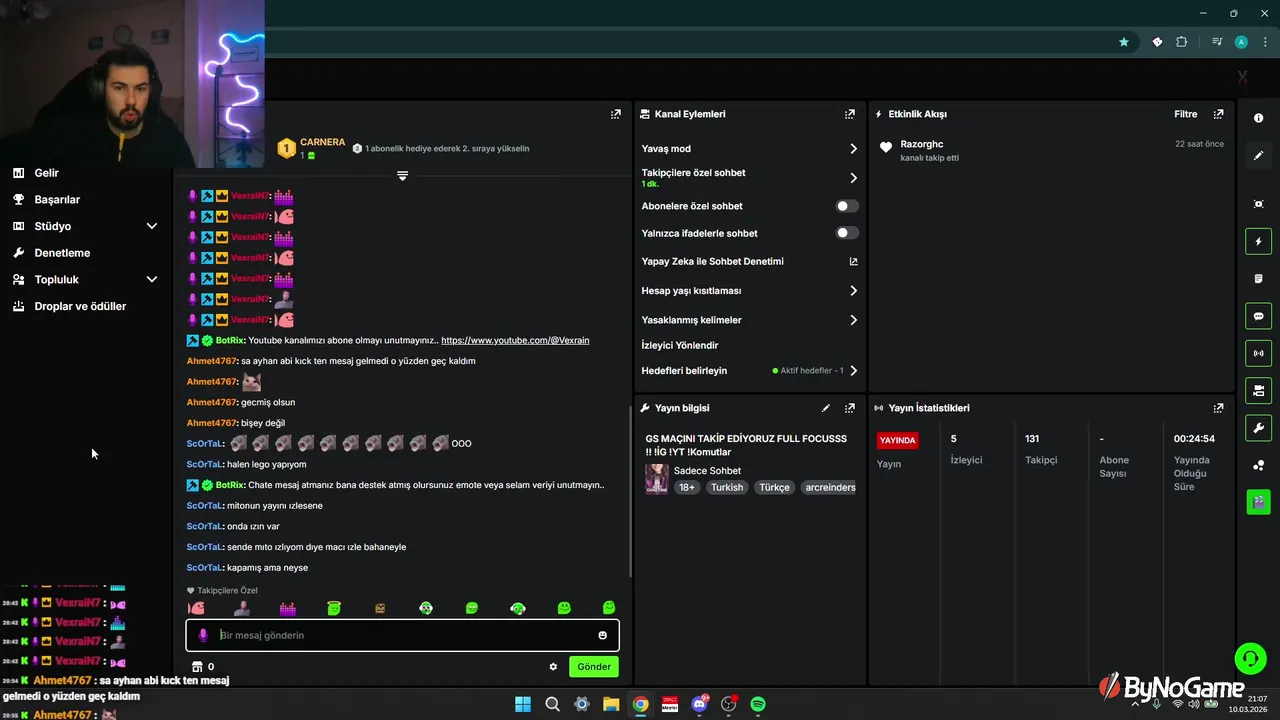Open File Explorer from the taskbar
The height and width of the screenshot is (720, 1280).
[x=611, y=704]
